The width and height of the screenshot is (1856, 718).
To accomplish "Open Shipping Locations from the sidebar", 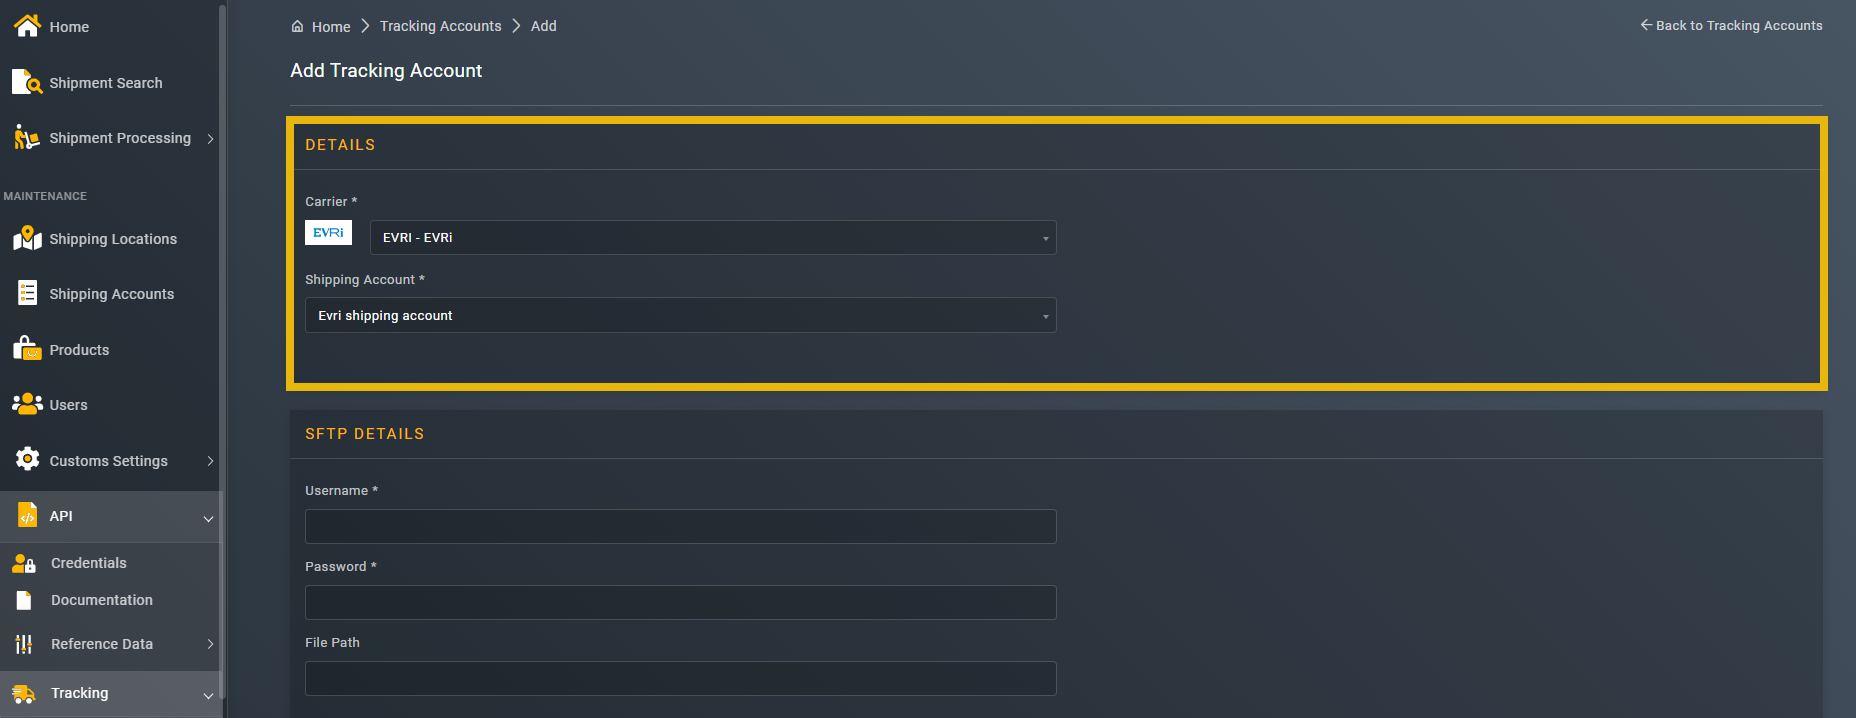I will [25, 238].
